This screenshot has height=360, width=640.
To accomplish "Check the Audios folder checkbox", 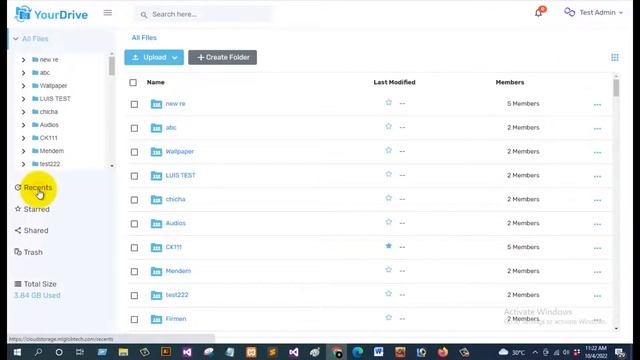I will pos(134,224).
